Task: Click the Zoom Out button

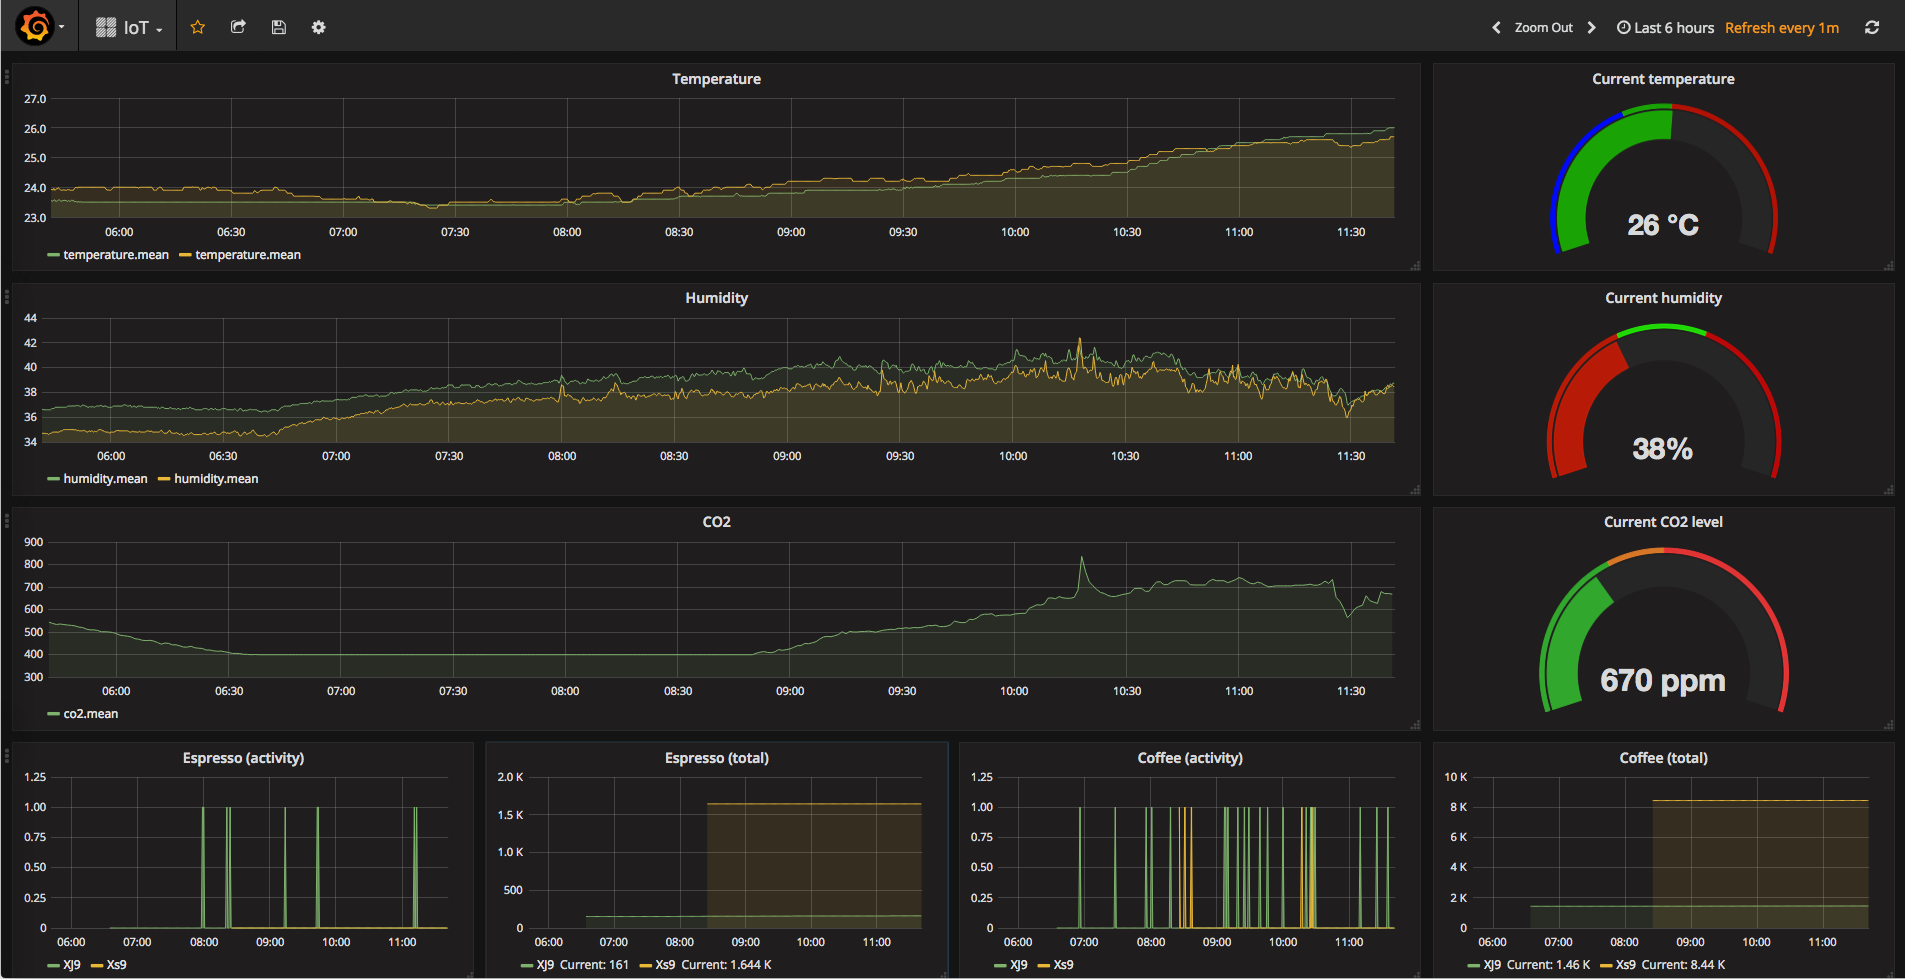Action: coord(1543,28)
